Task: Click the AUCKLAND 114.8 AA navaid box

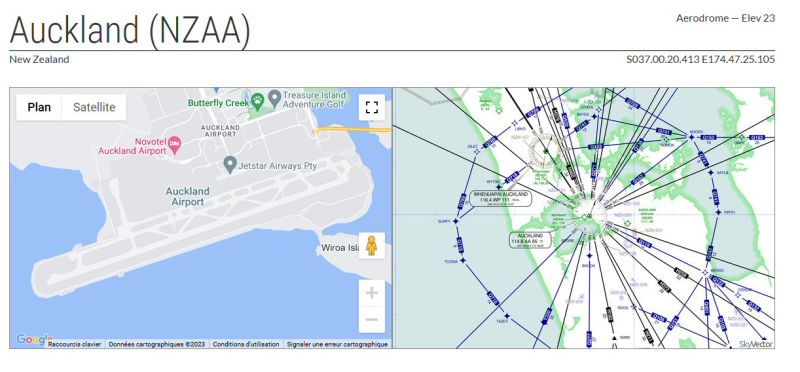Action: point(530,240)
